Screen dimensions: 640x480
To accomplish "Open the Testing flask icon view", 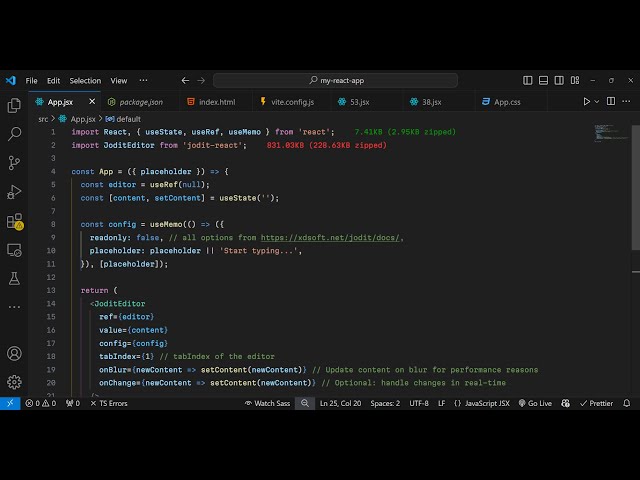I will pyautogui.click(x=14, y=278).
